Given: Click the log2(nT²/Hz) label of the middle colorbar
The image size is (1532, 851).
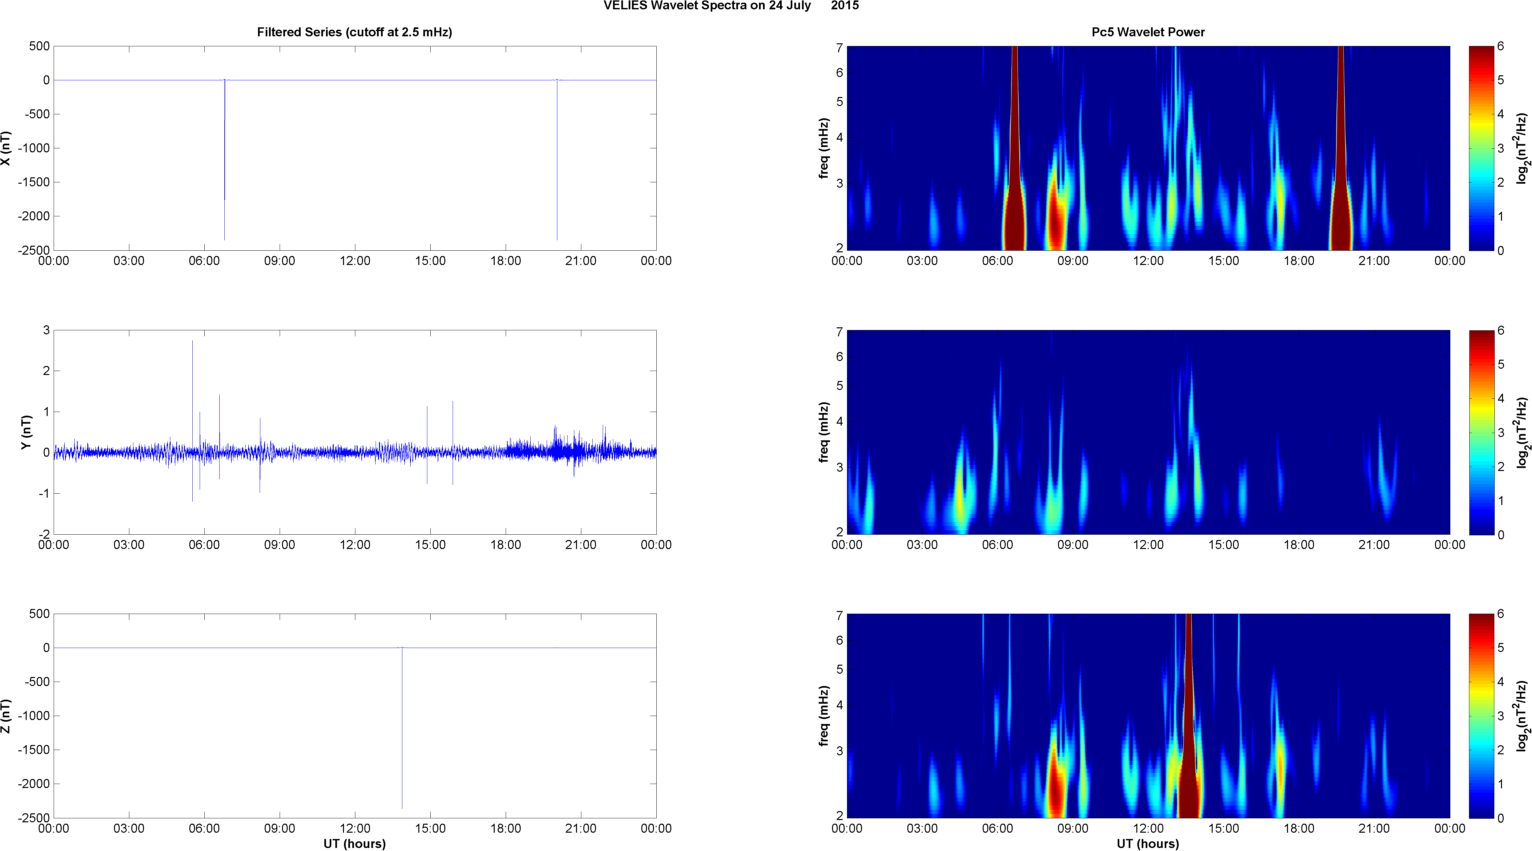Looking at the screenshot, I should [1523, 432].
